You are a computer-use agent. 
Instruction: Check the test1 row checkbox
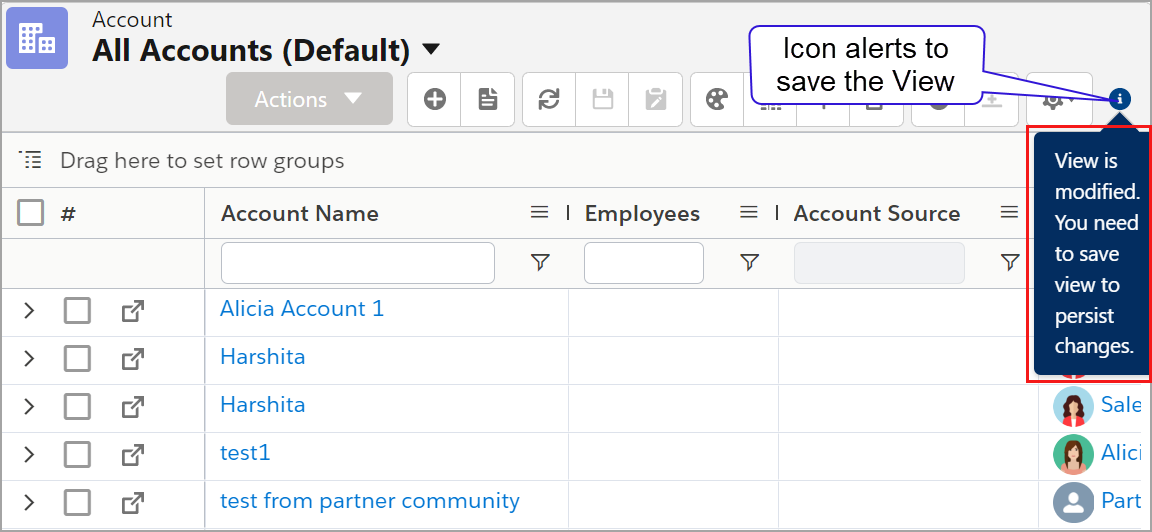[77, 455]
